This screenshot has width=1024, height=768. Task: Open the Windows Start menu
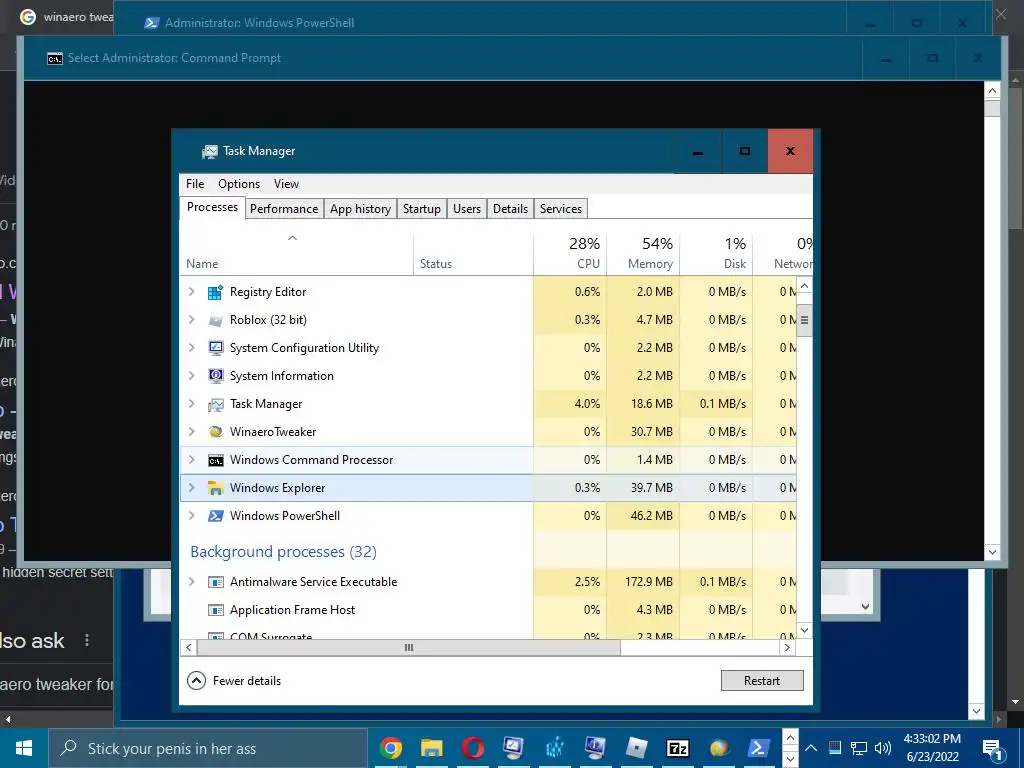24,748
